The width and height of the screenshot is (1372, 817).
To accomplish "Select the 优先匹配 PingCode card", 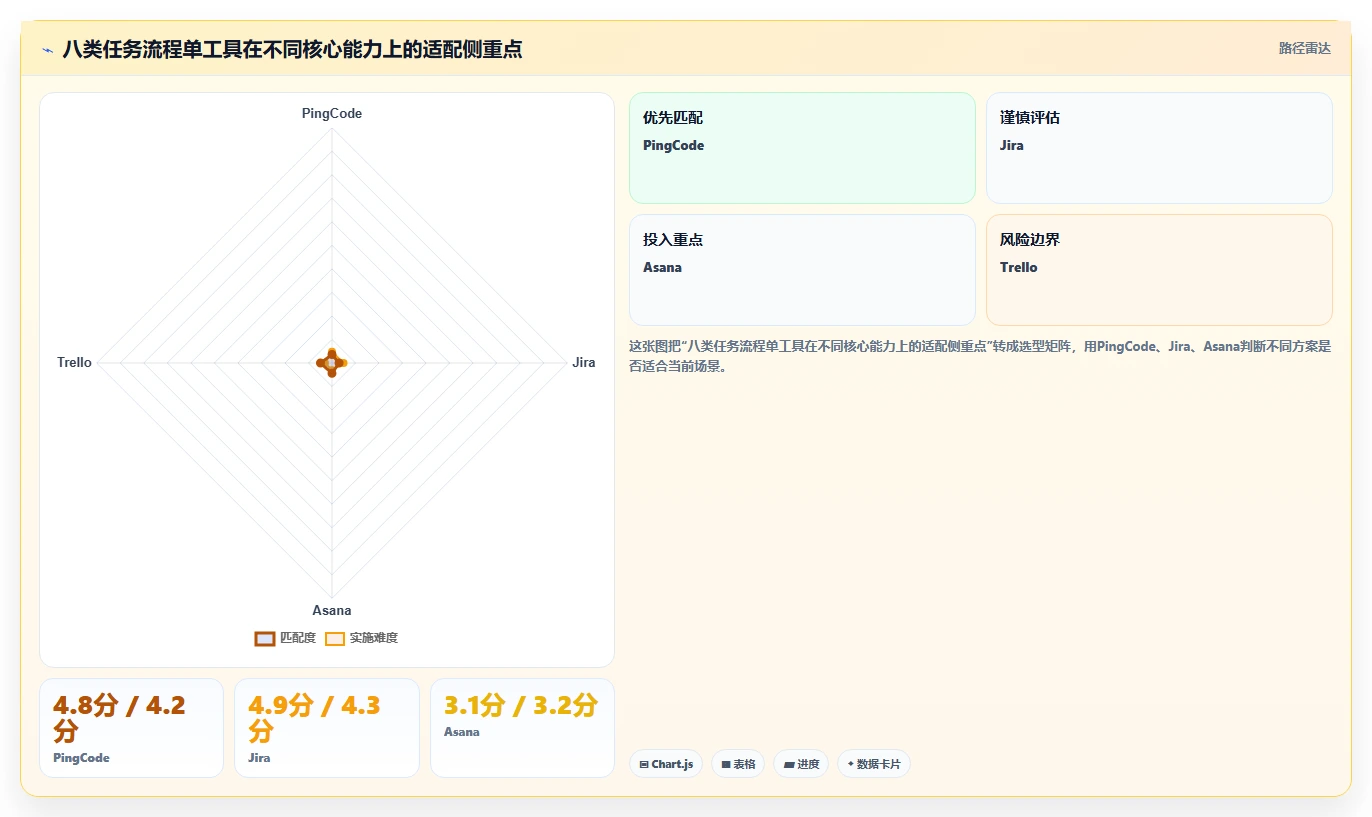I will tap(802, 148).
